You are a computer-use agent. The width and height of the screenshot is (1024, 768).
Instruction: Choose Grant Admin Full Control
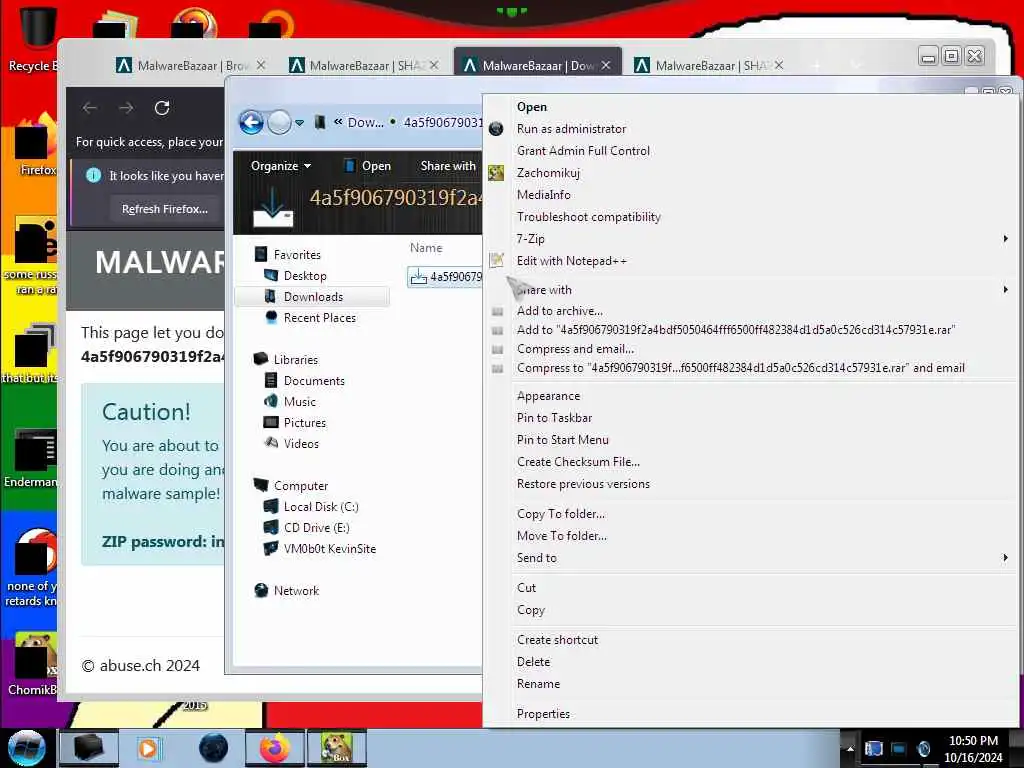(x=583, y=151)
